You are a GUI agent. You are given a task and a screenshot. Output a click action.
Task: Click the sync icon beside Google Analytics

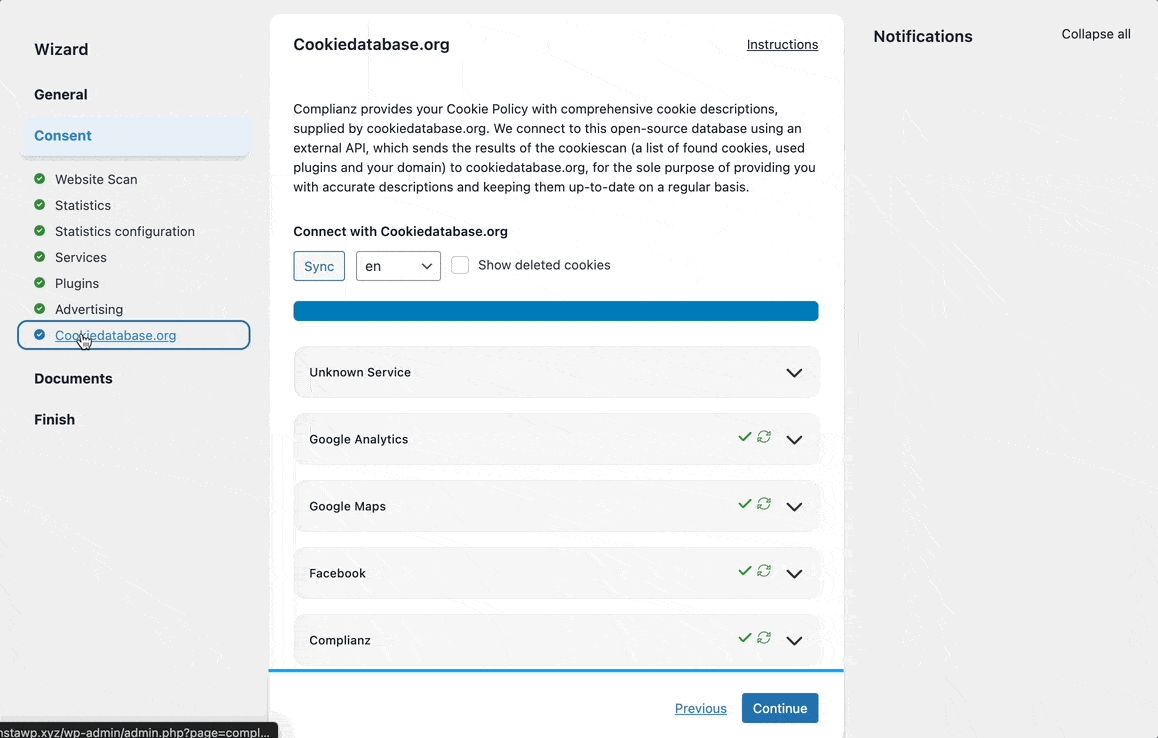click(x=764, y=437)
